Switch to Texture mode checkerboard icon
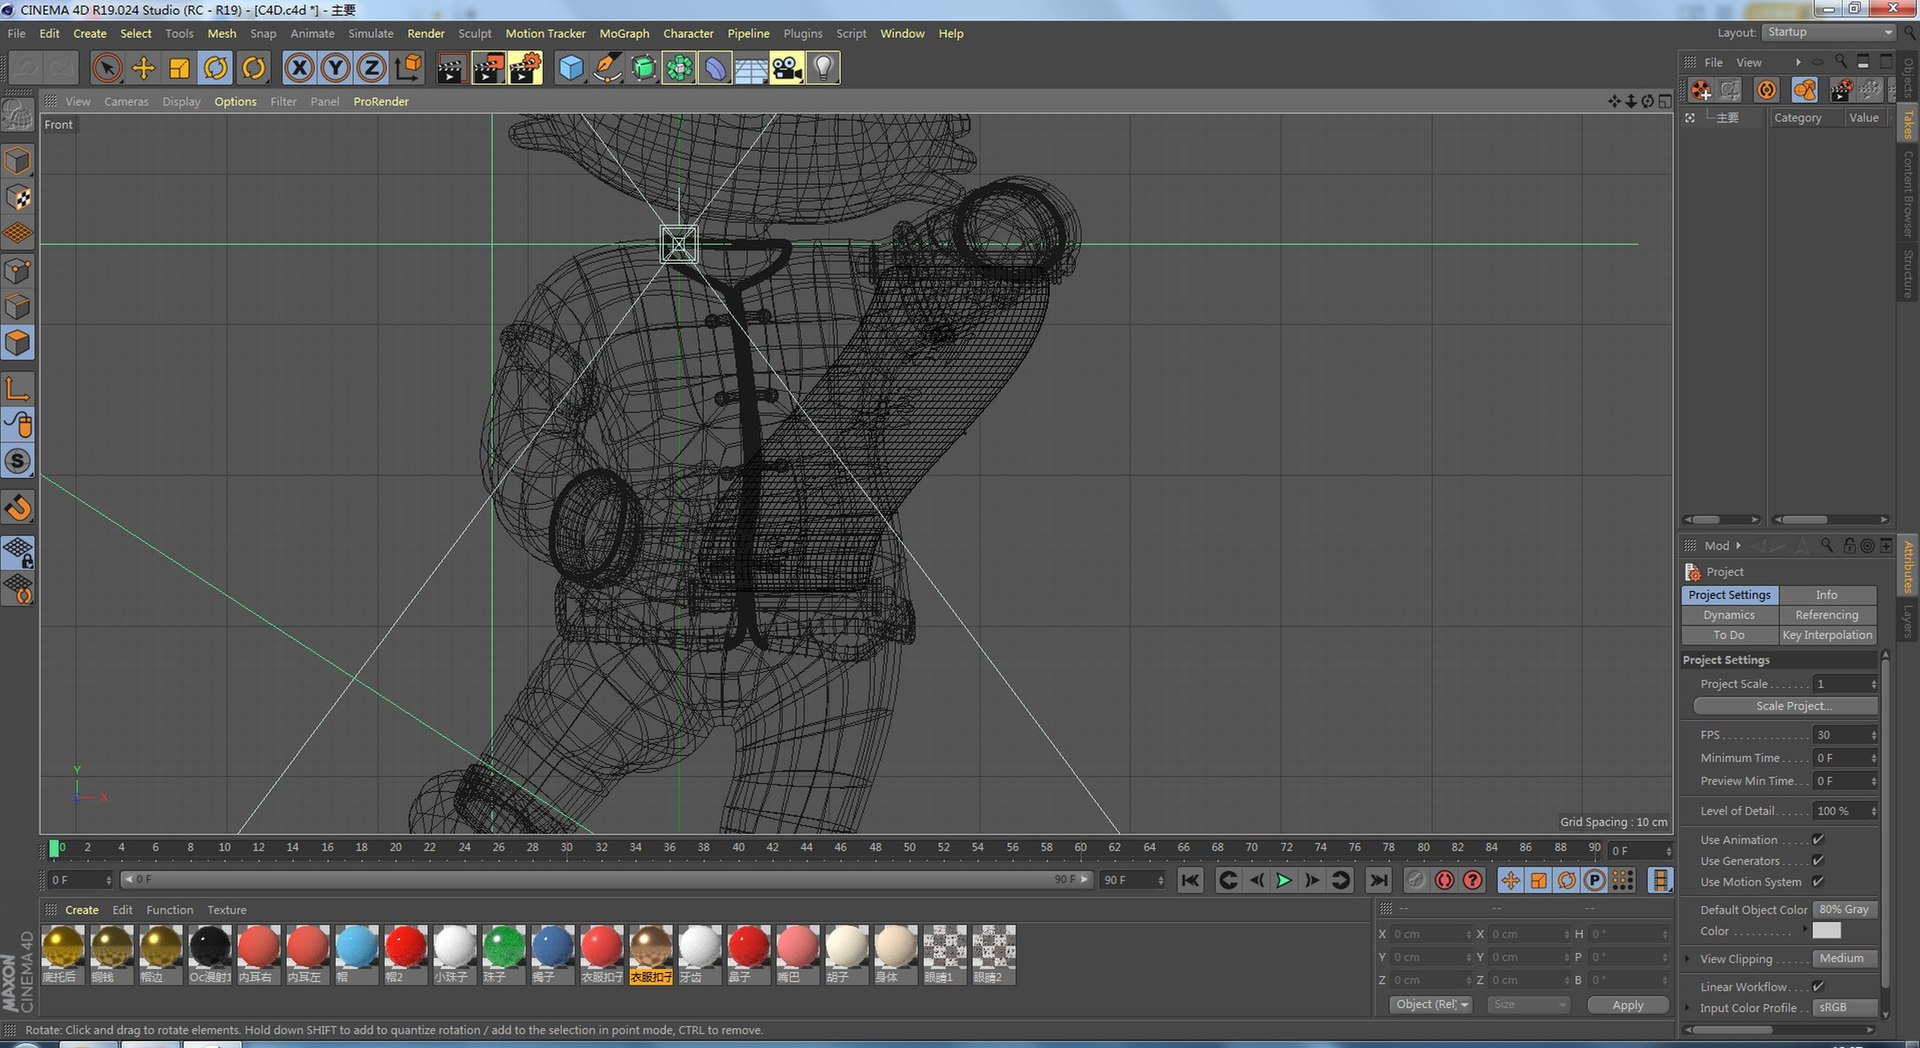 [x=18, y=197]
